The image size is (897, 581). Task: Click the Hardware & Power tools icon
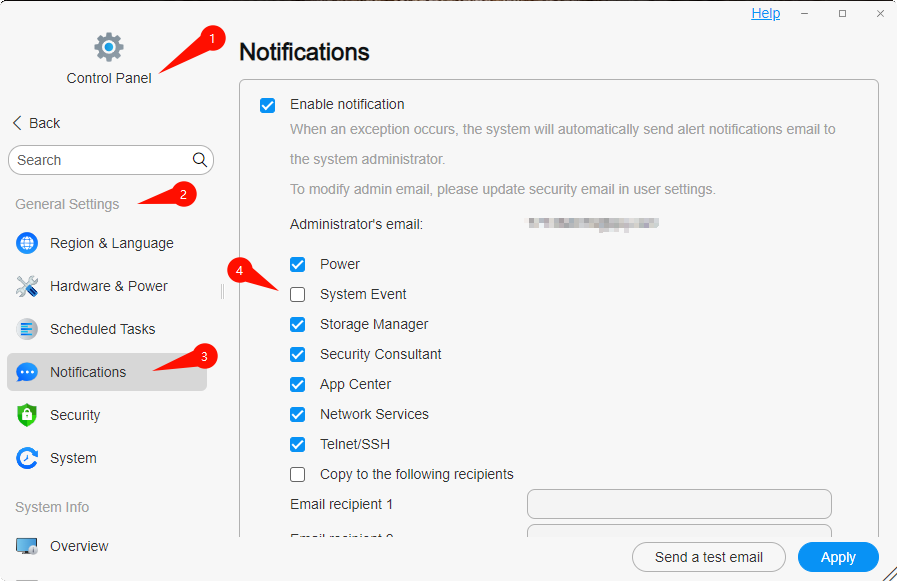coord(27,286)
